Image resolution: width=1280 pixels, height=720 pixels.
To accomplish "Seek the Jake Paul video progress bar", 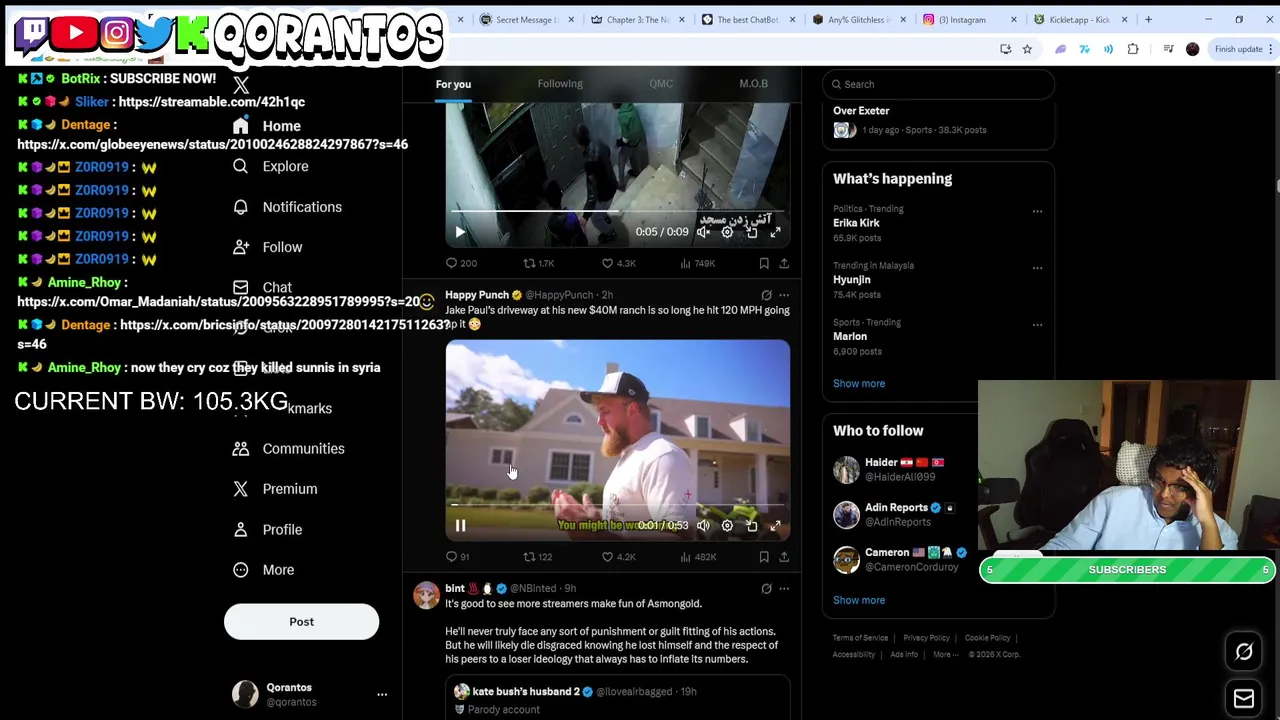I will (617, 505).
